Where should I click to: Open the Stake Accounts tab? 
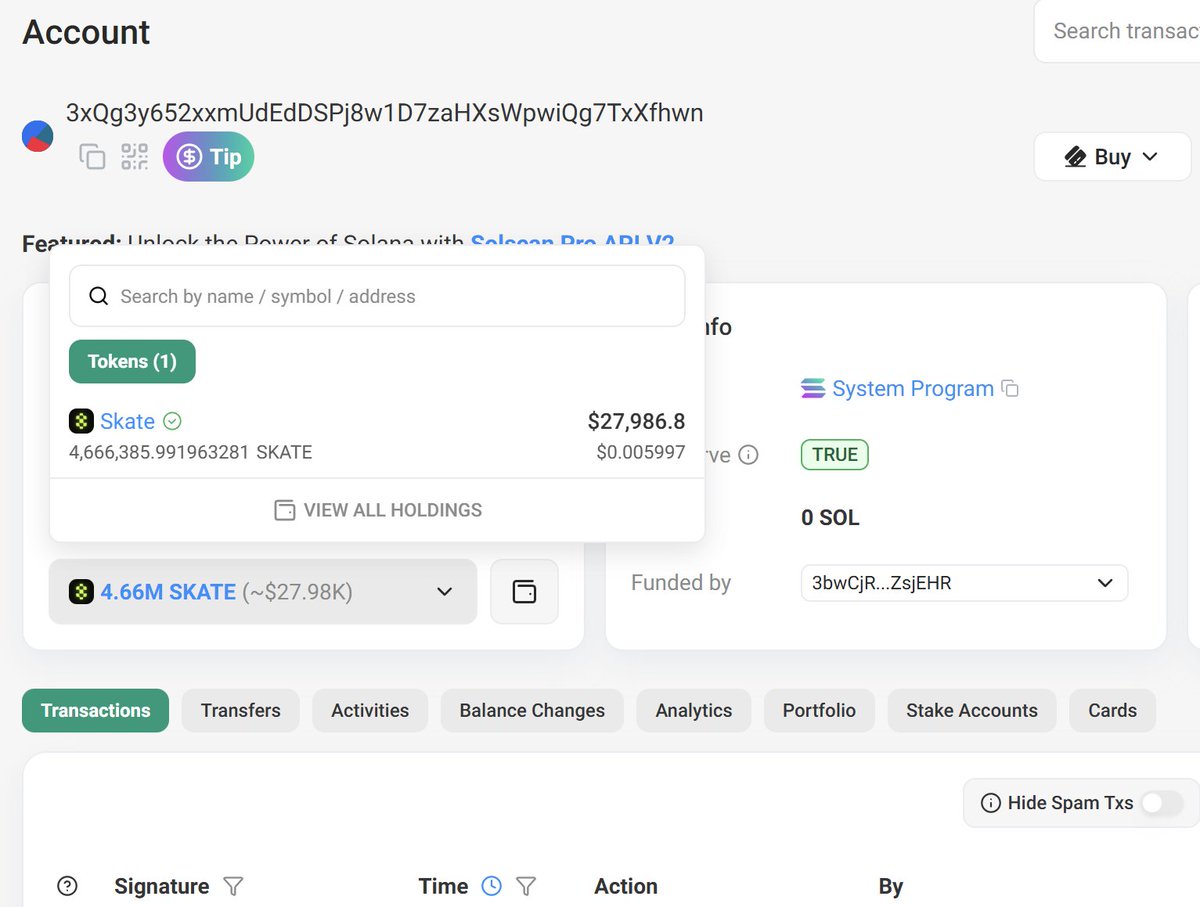click(972, 711)
